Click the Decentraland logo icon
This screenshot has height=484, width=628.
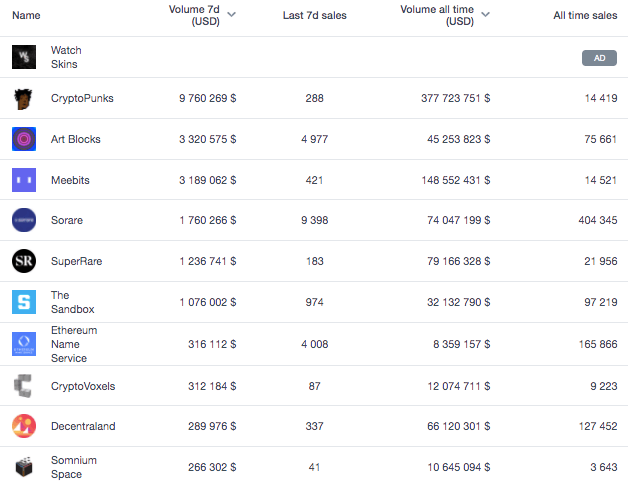24,426
